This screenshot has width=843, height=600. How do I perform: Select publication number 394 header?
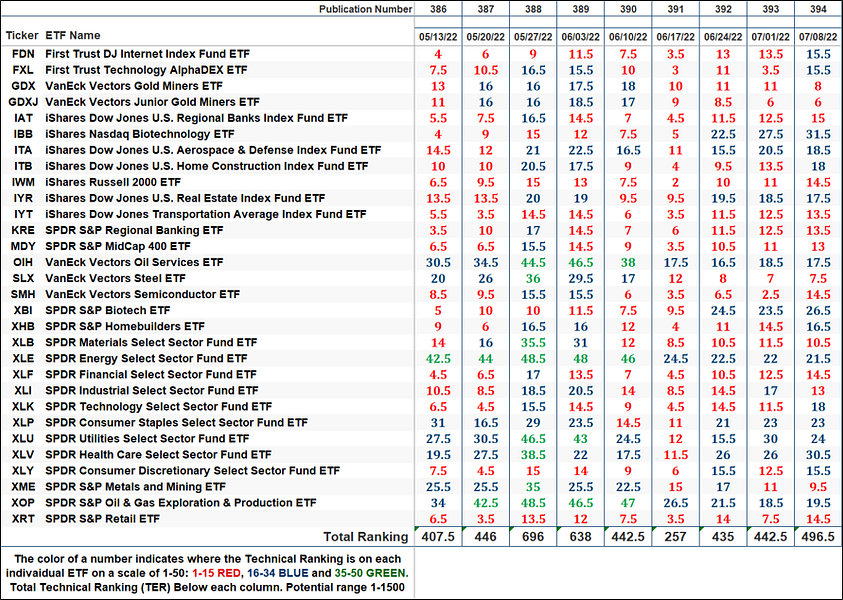[818, 9]
